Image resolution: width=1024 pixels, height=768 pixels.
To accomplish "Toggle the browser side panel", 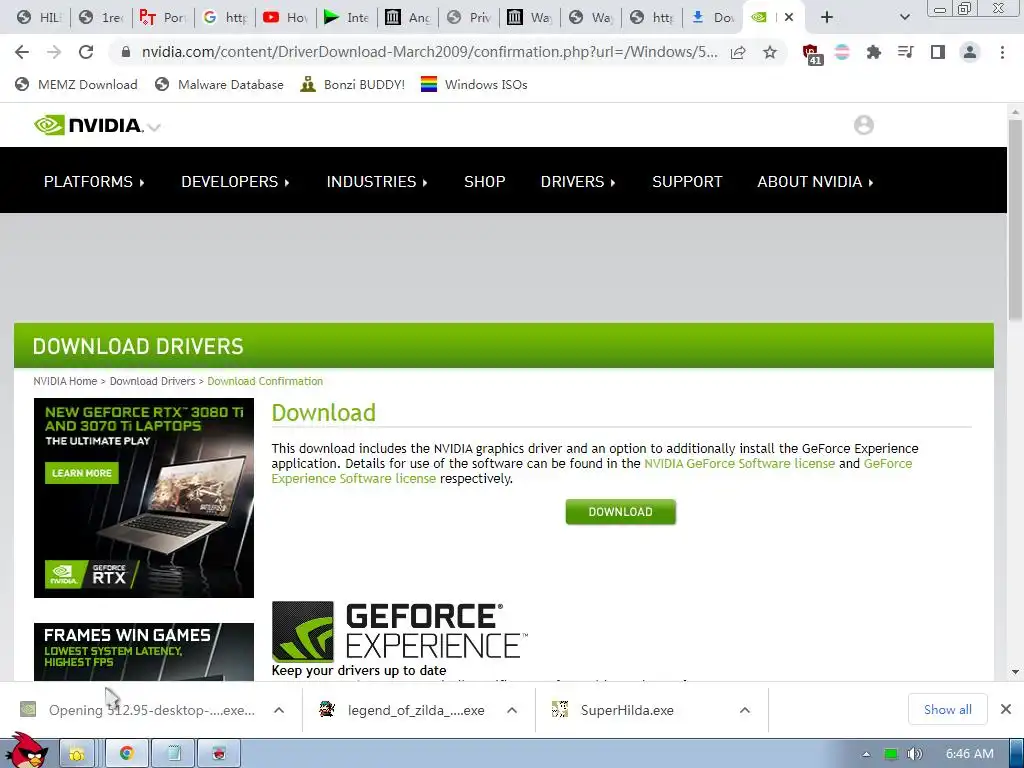I will 938,52.
